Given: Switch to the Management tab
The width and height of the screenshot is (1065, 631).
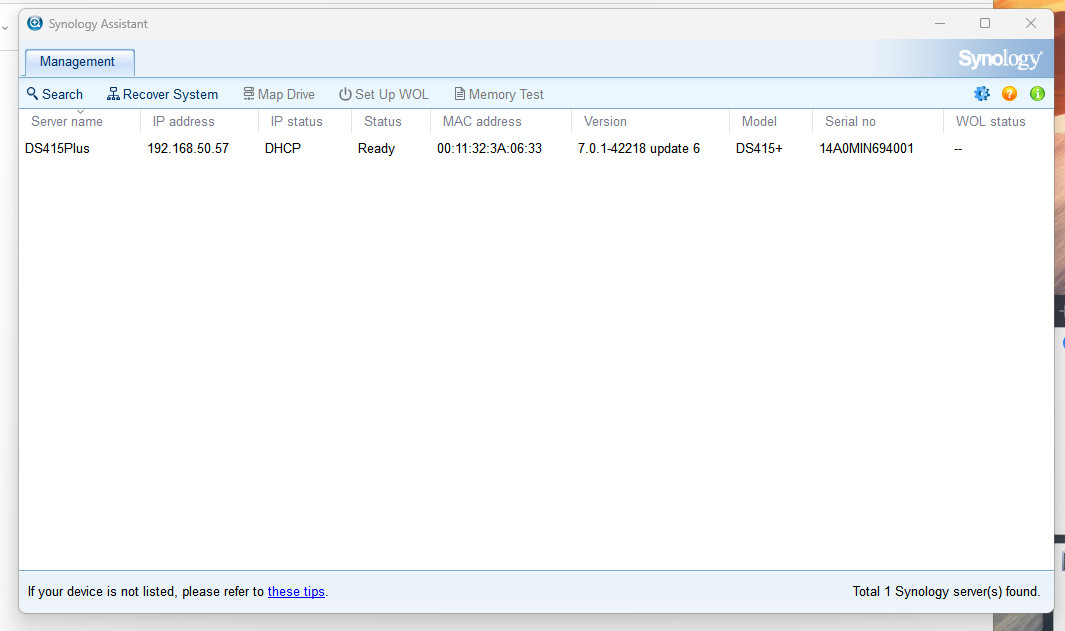Looking at the screenshot, I should (x=79, y=62).
